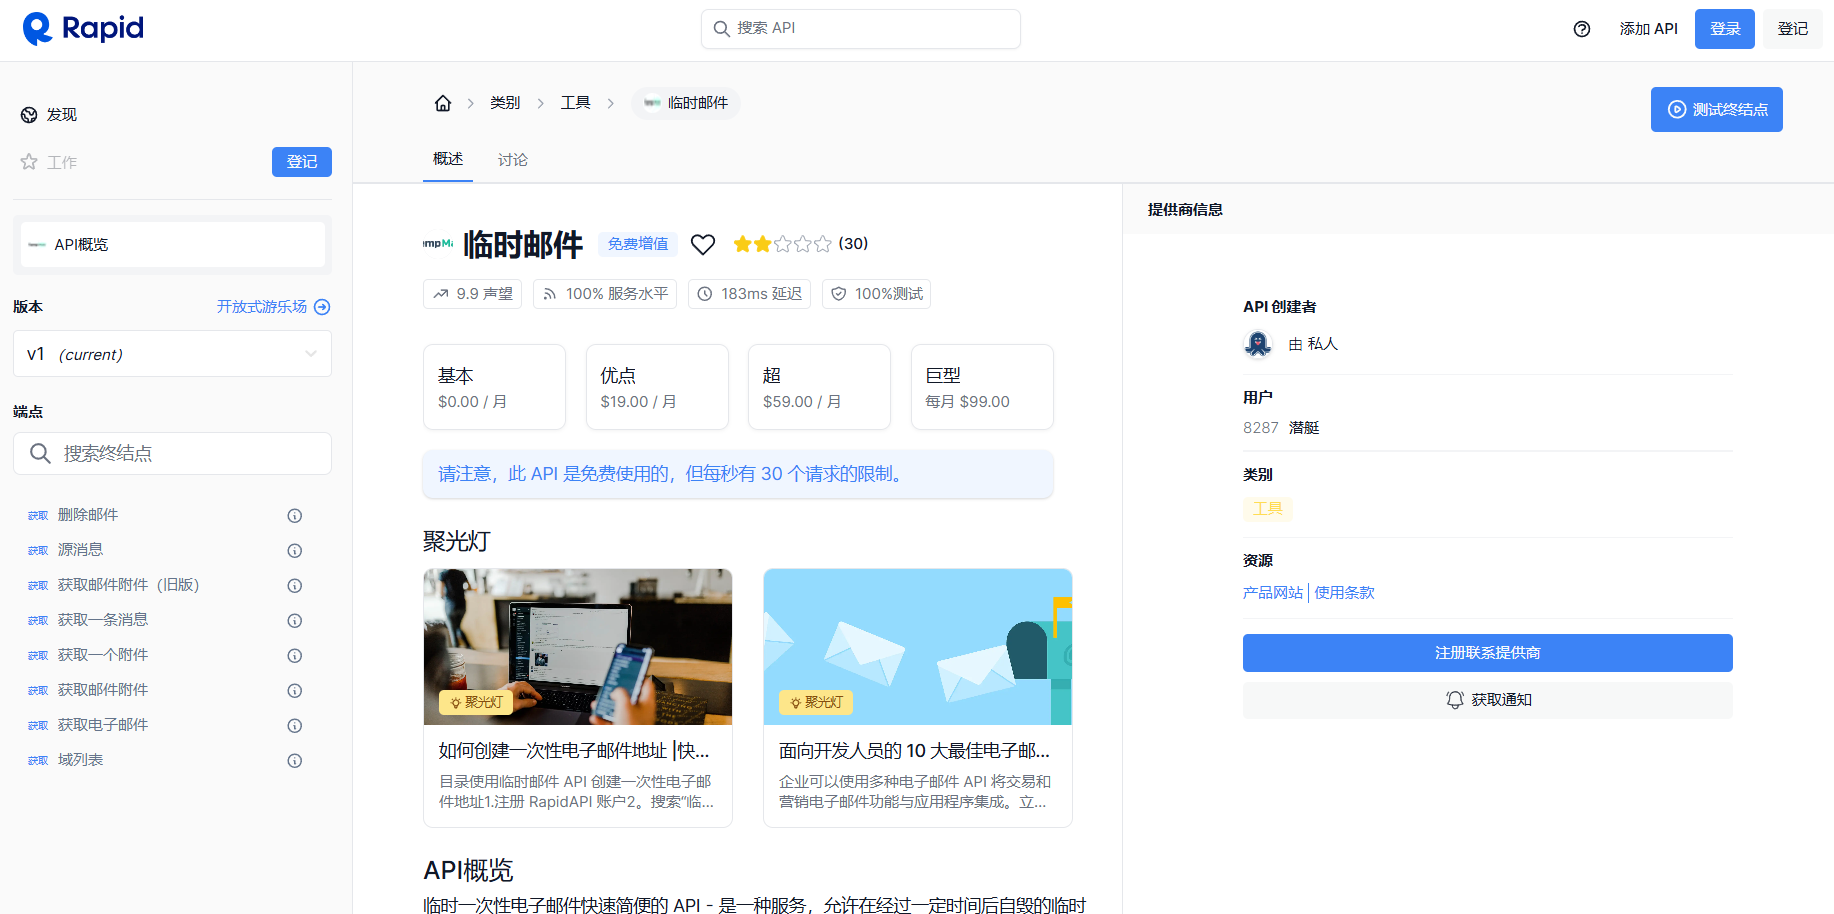Click the home breadcrumb icon
This screenshot has width=1834, height=914.
tap(443, 103)
